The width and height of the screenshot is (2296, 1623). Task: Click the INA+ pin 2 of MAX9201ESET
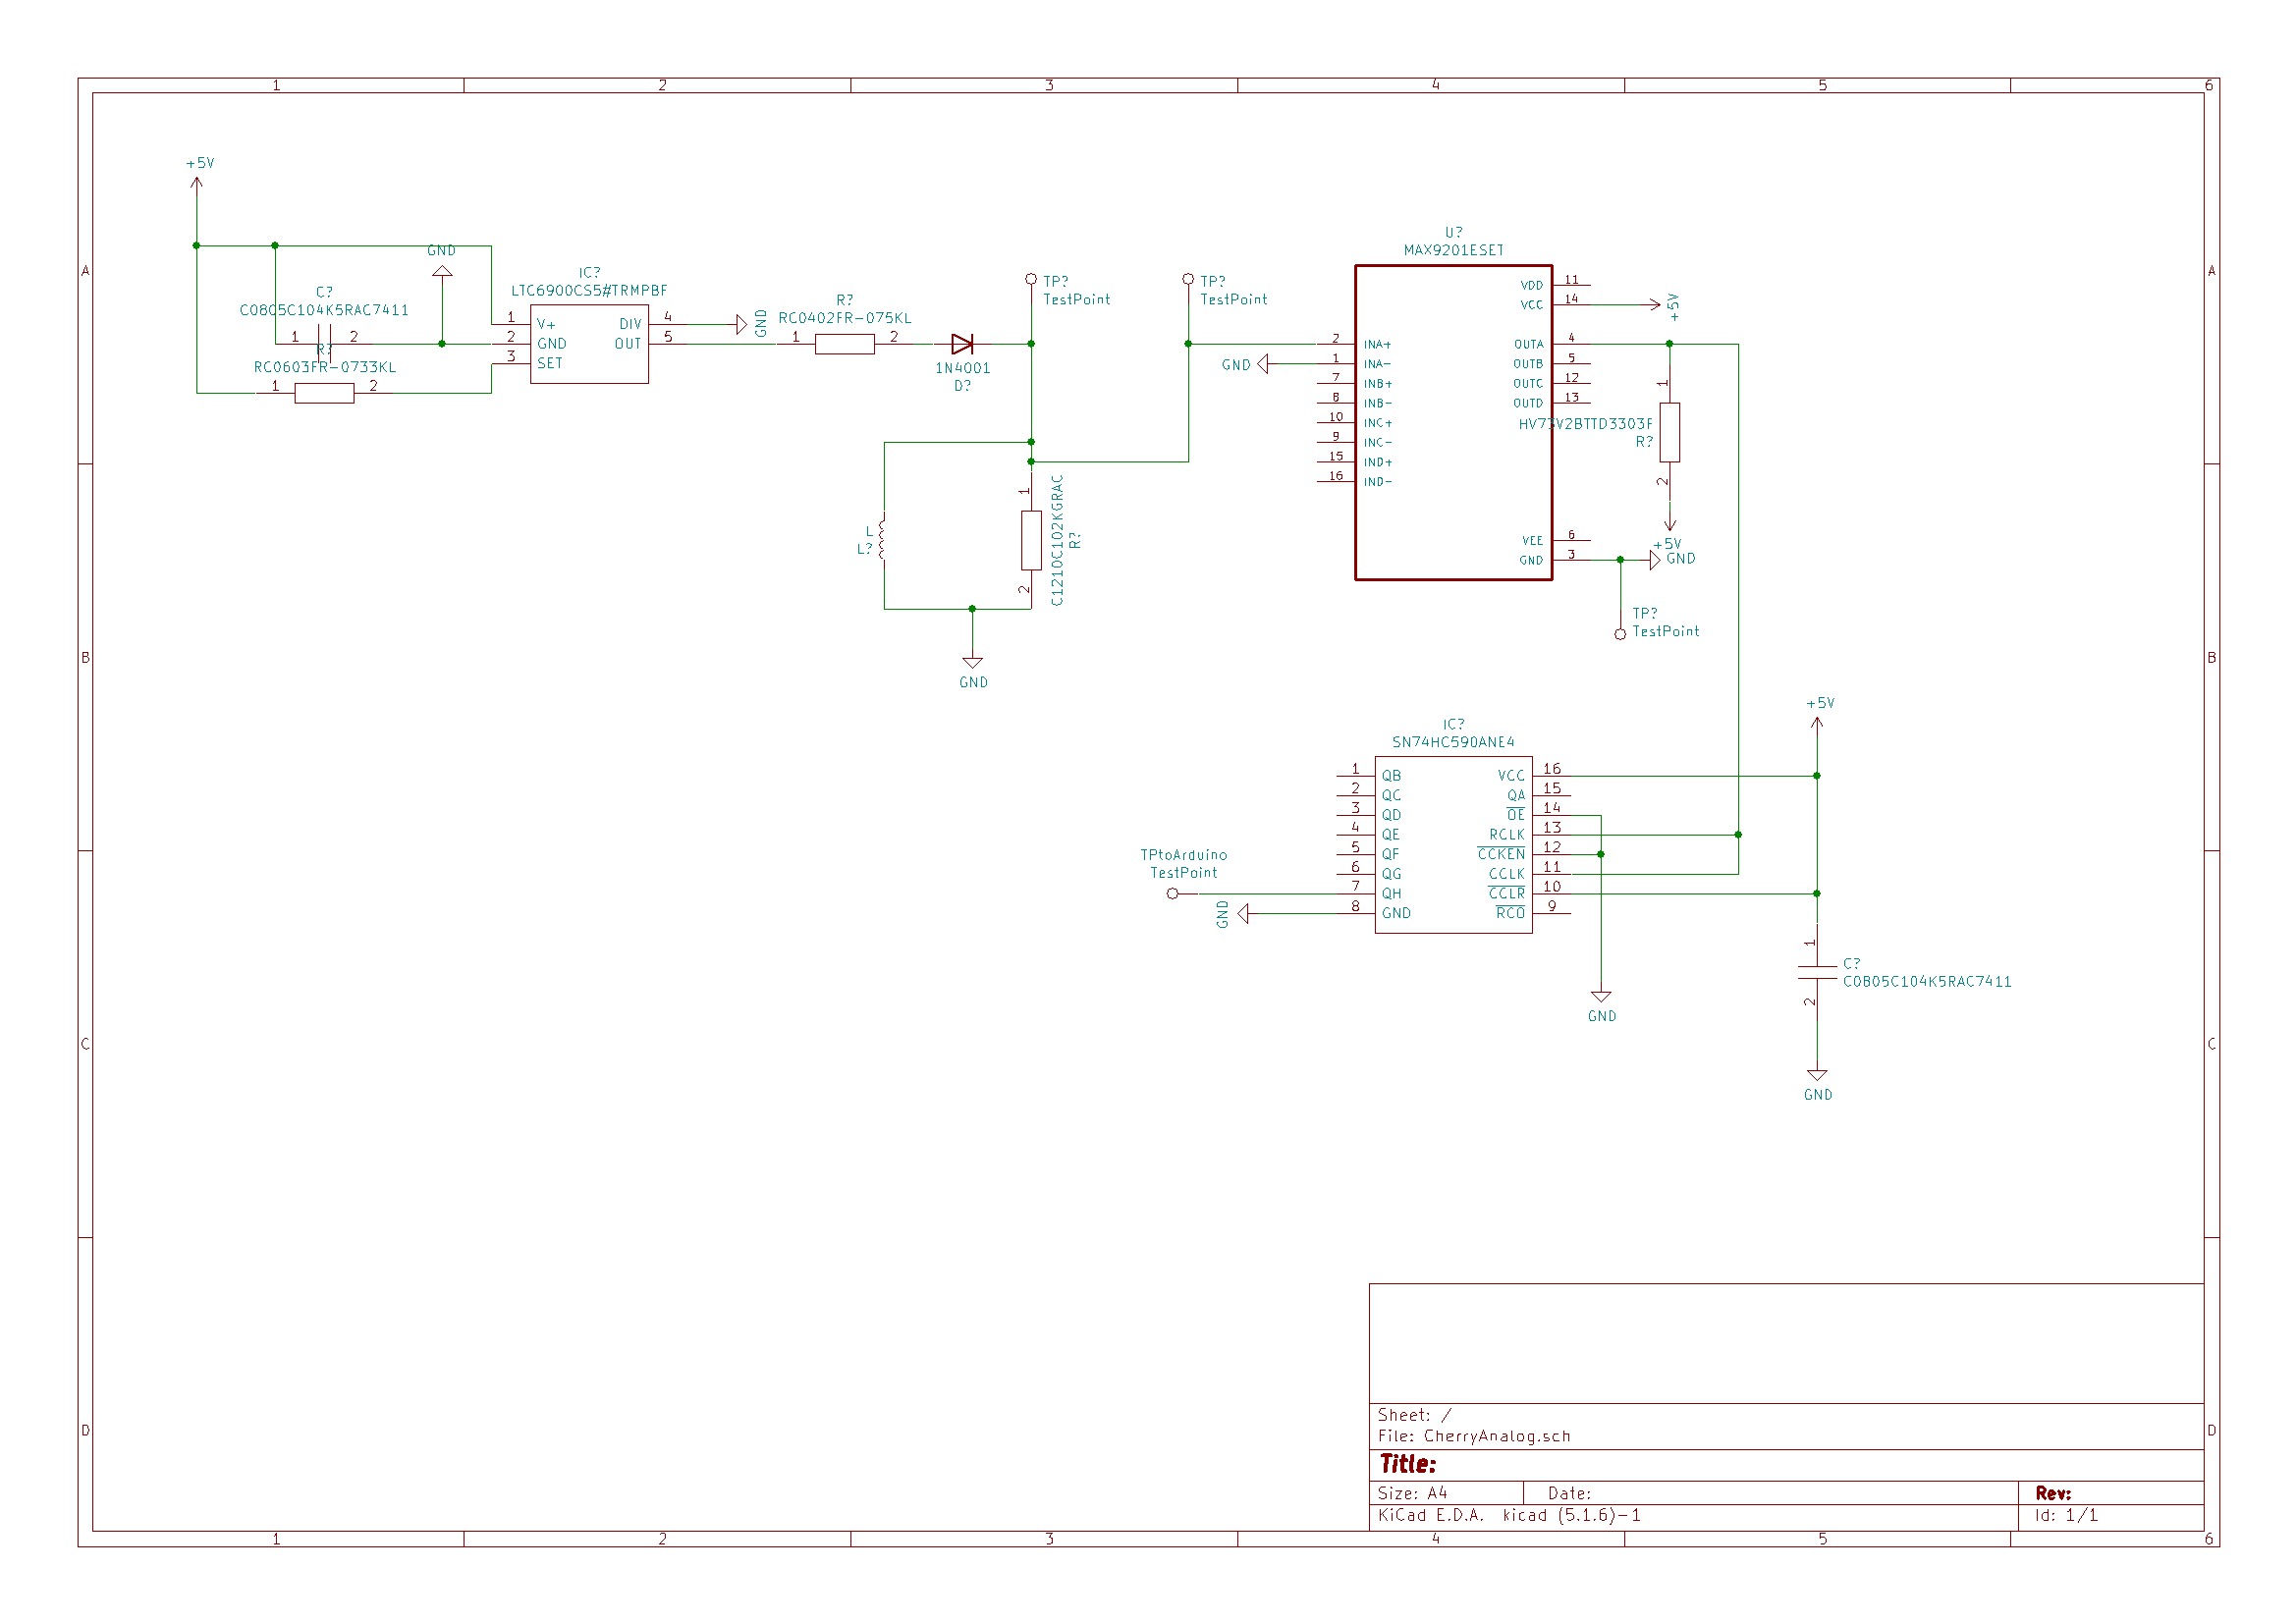click(1335, 344)
